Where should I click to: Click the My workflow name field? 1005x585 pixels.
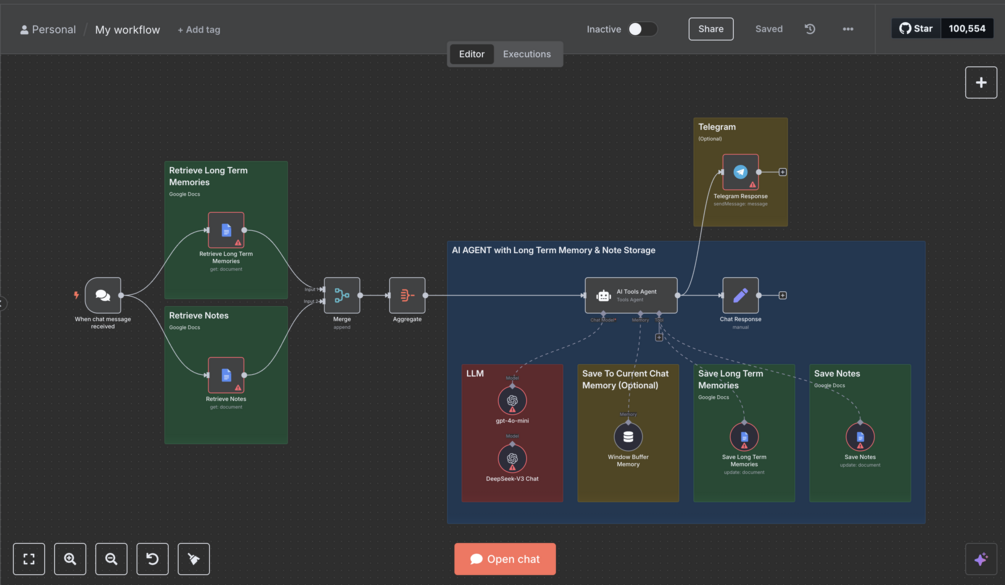[x=128, y=29]
